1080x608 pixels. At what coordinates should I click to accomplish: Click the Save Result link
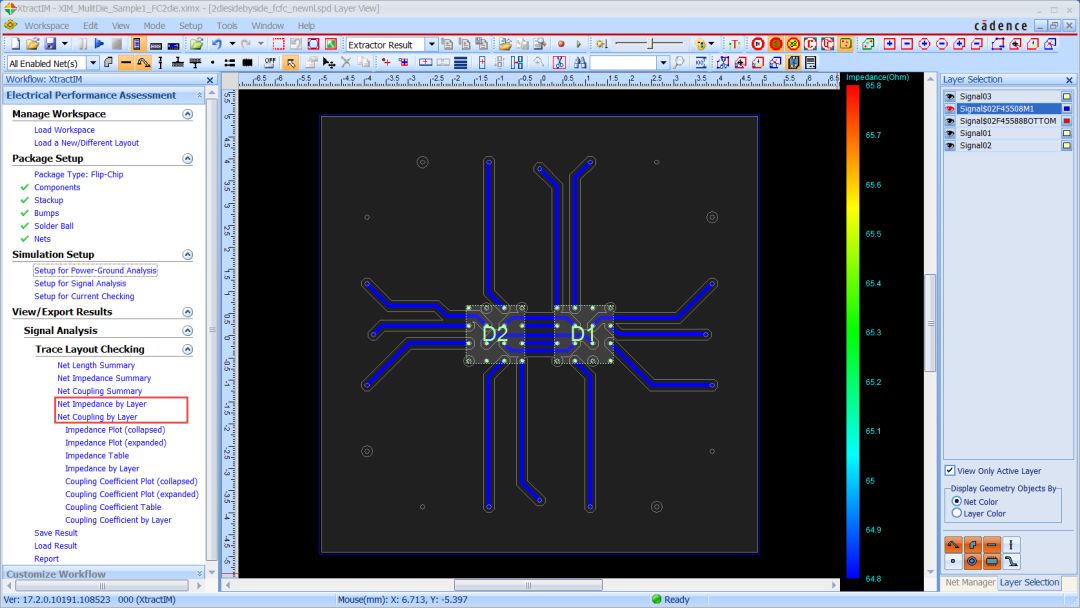[56, 533]
